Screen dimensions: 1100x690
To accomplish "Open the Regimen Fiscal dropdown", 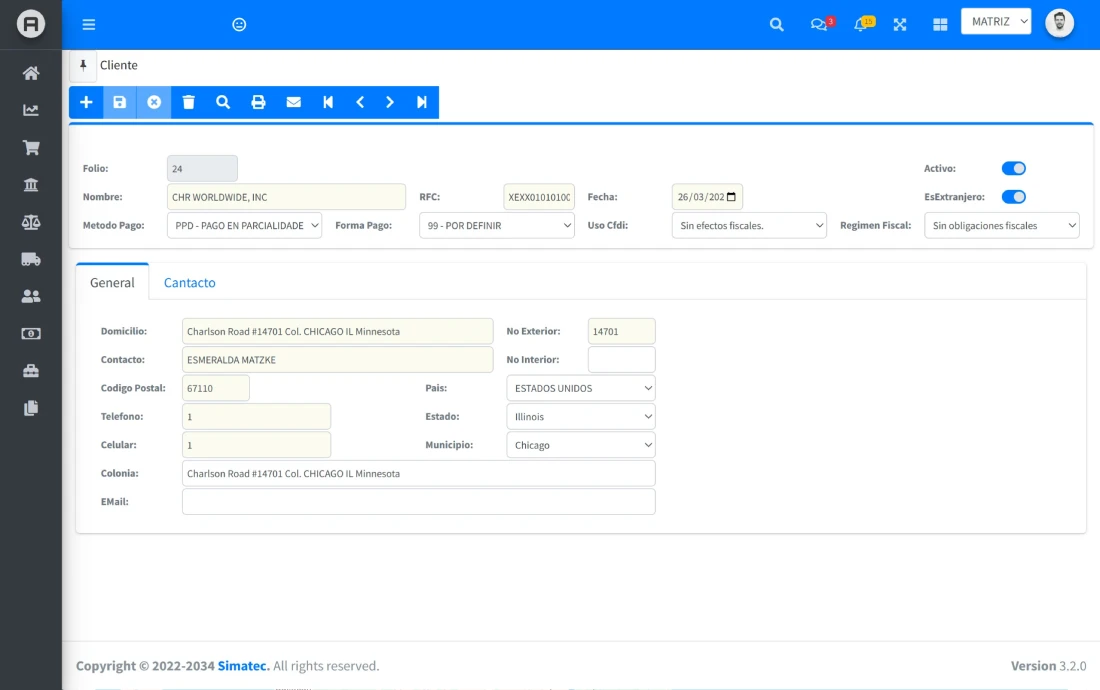I will [x=1002, y=226].
